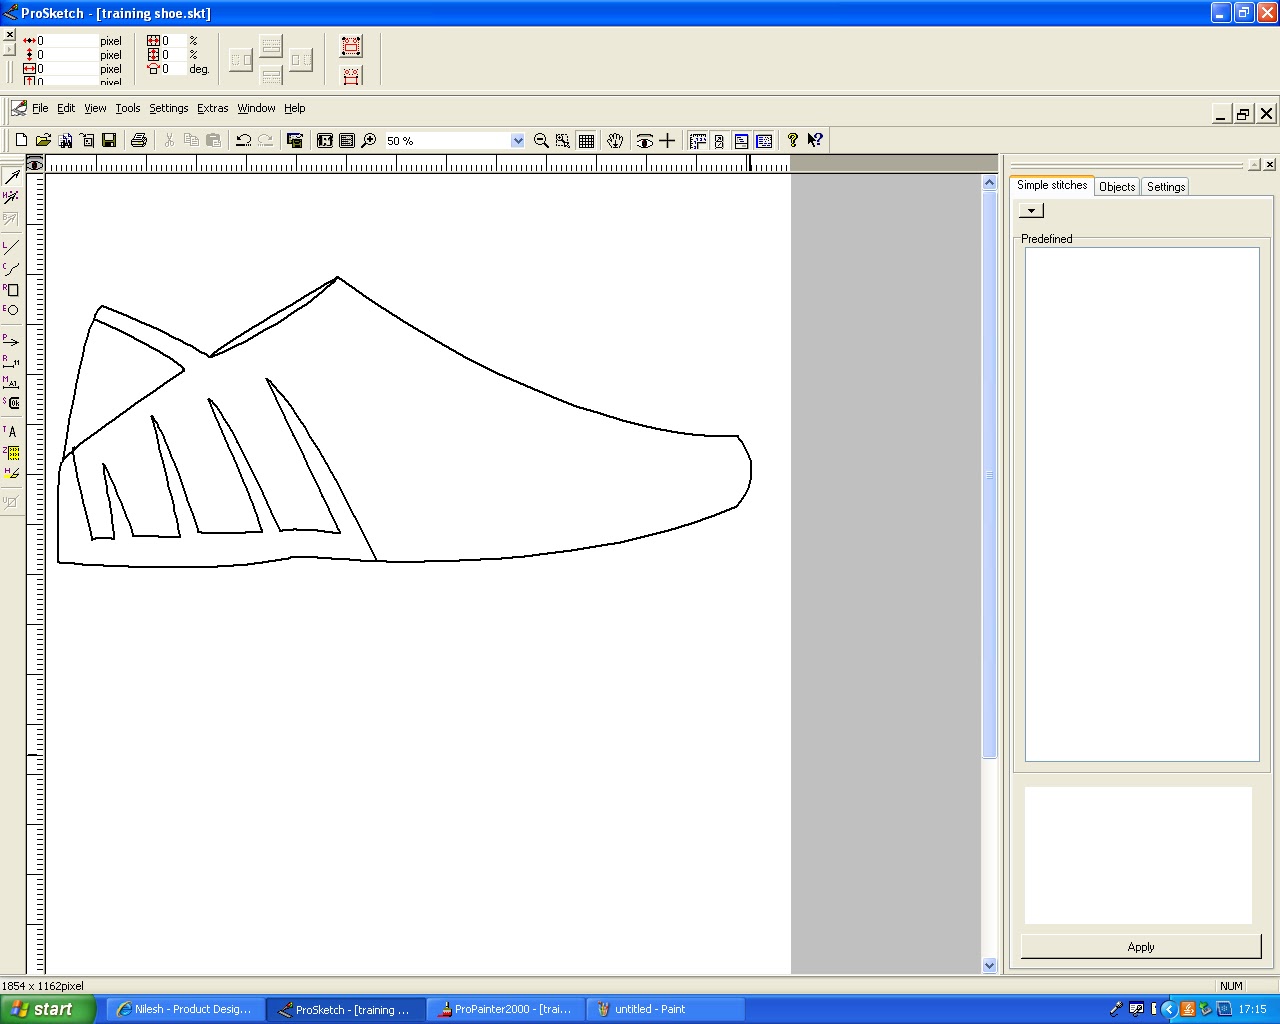Toggle the eye visibility icon in toolbar

coord(645,140)
